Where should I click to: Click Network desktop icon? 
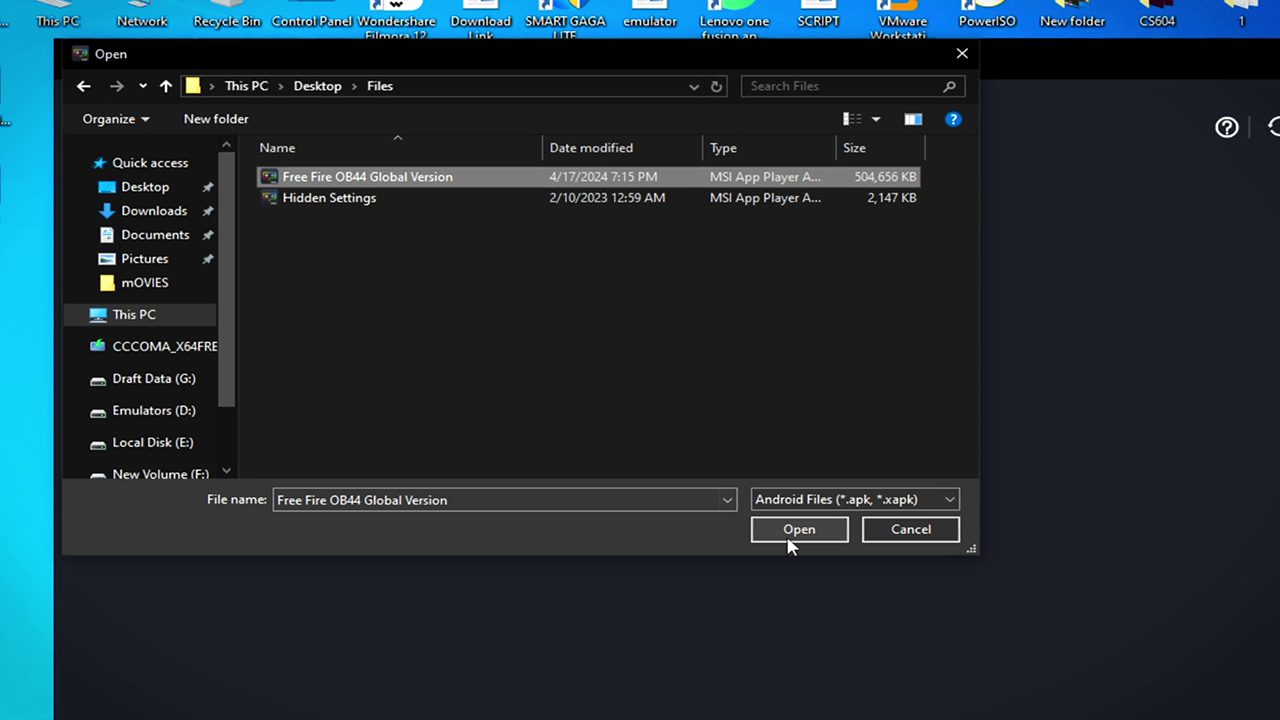(142, 14)
